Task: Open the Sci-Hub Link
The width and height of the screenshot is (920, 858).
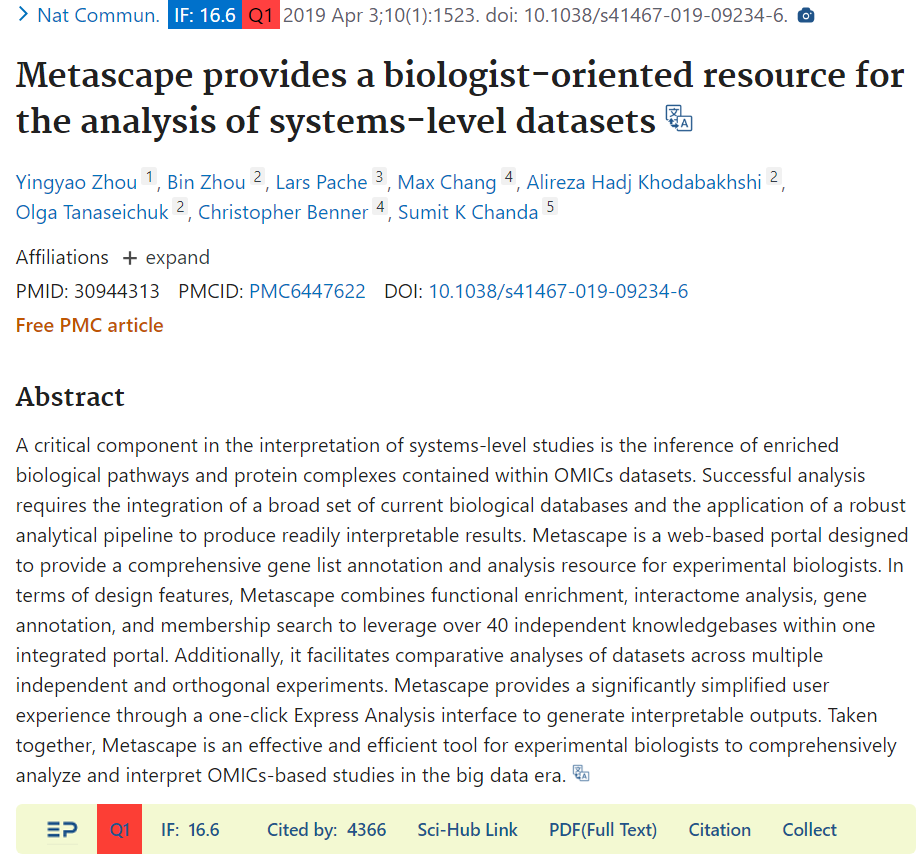Action: click(x=467, y=830)
